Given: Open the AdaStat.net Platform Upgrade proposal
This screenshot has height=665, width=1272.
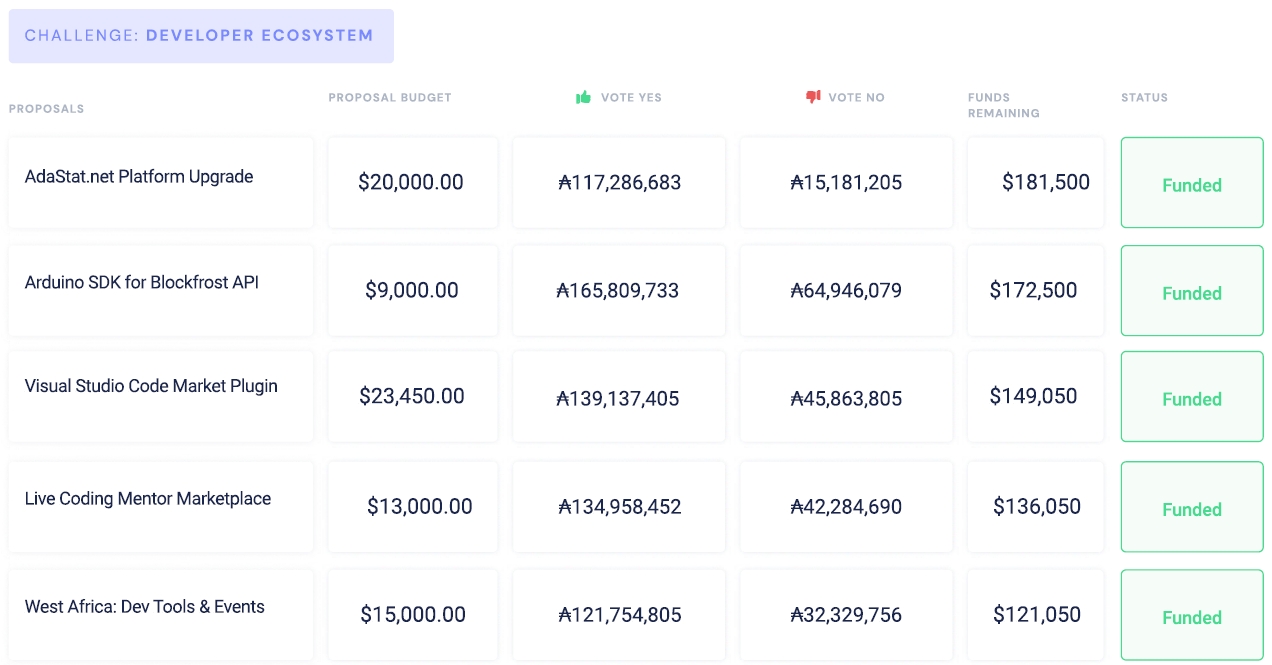Looking at the screenshot, I should pyautogui.click(x=139, y=177).
